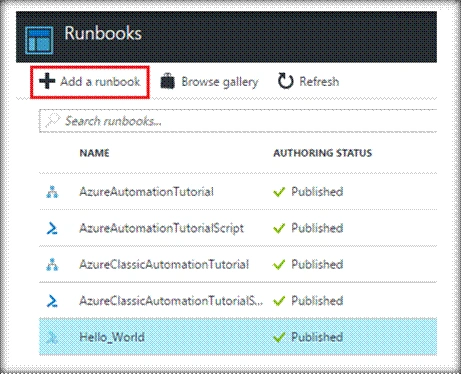
Task: Focus the Search runbooks input field
Action: point(238,121)
